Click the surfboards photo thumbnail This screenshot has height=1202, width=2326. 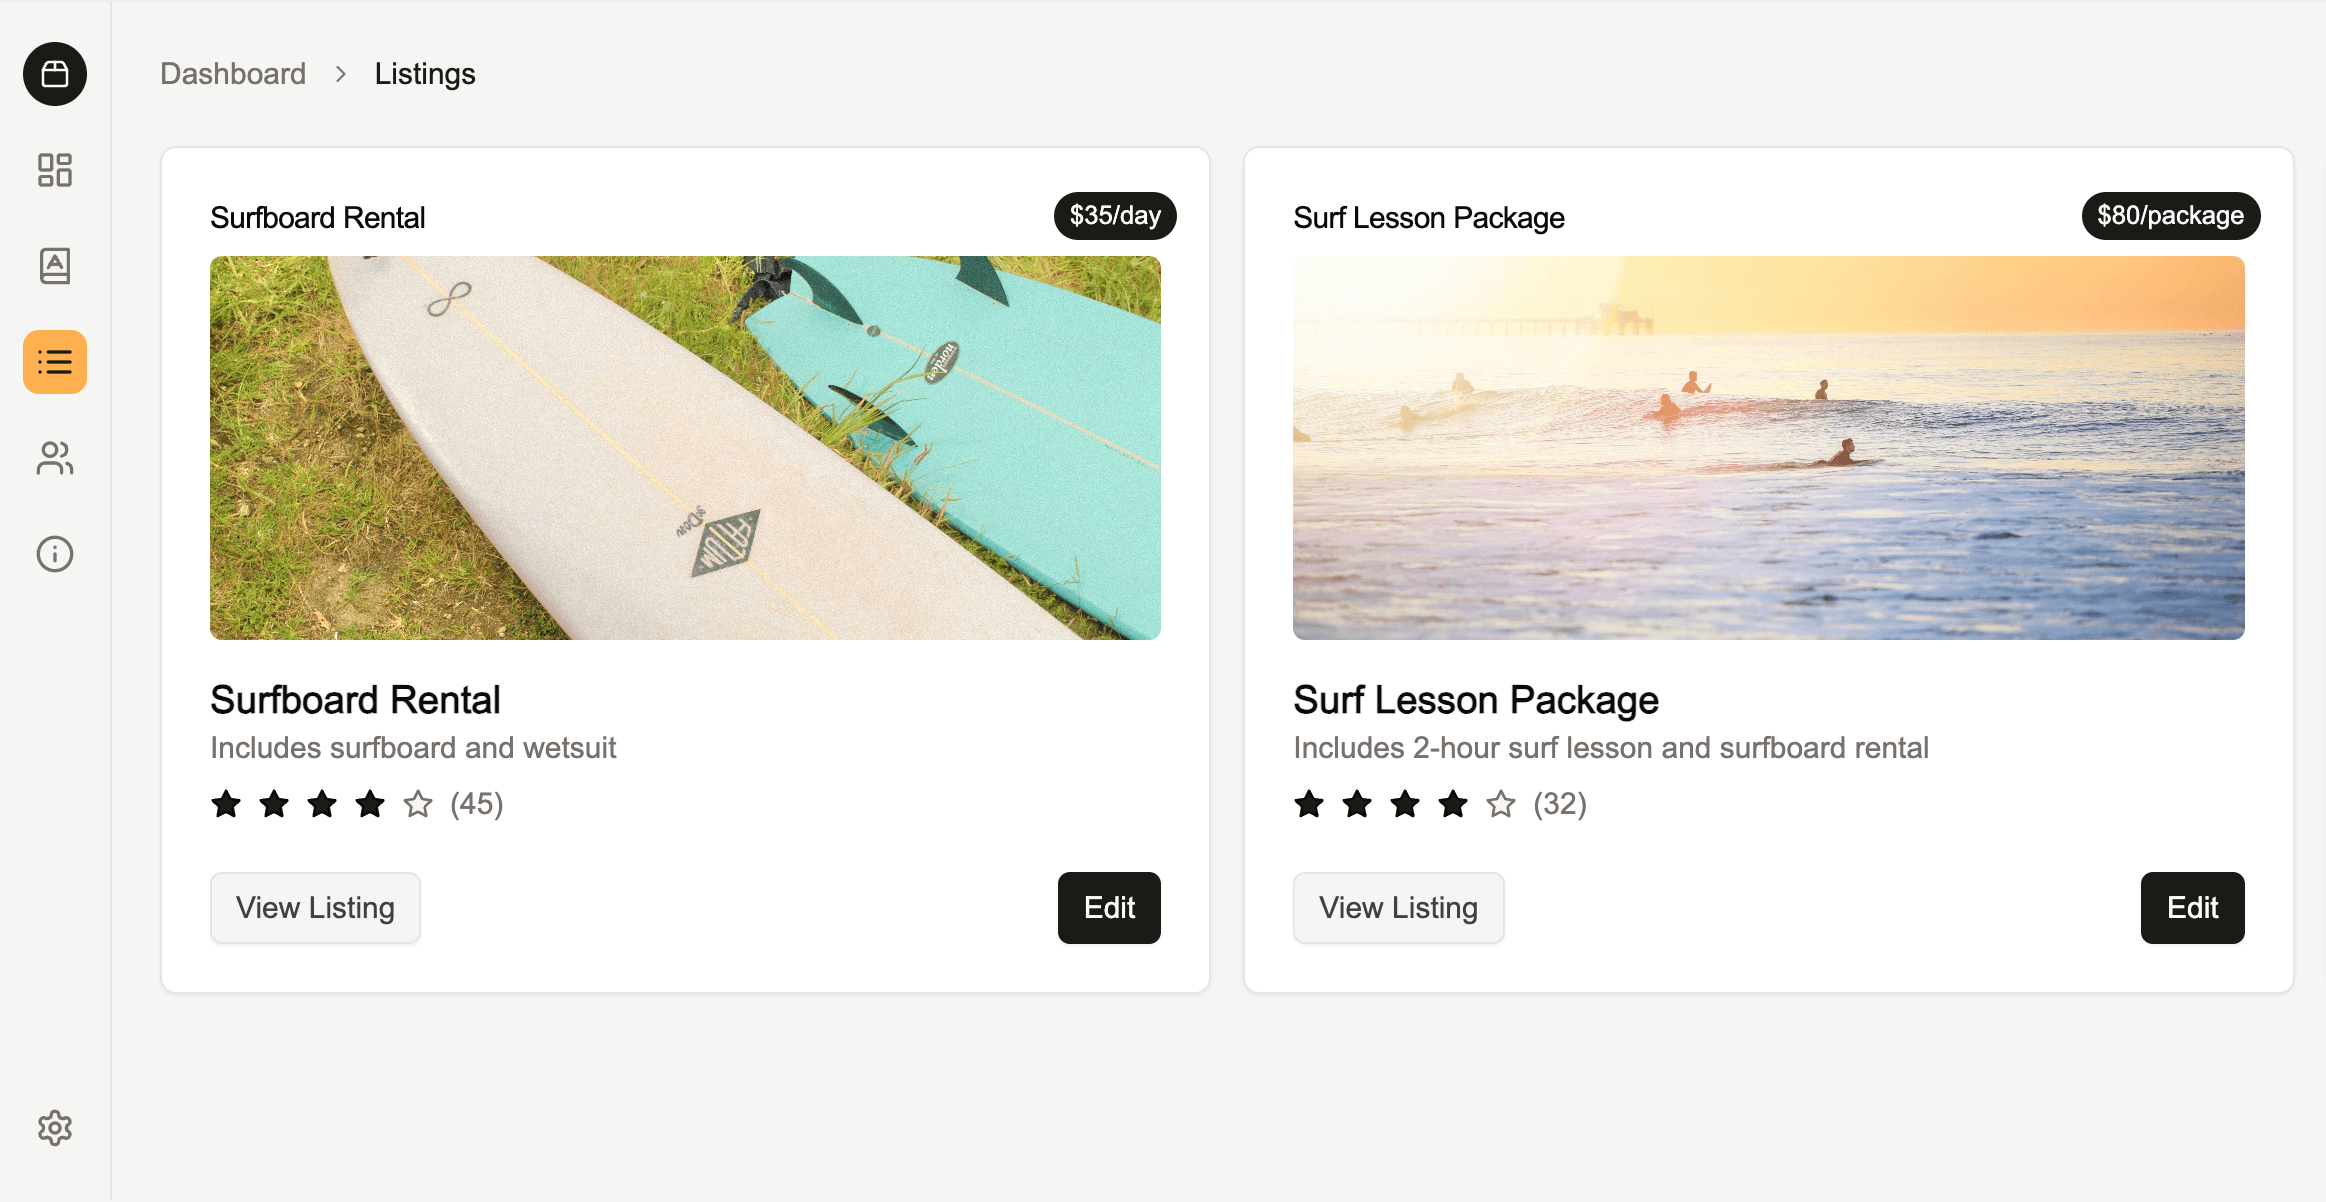685,448
